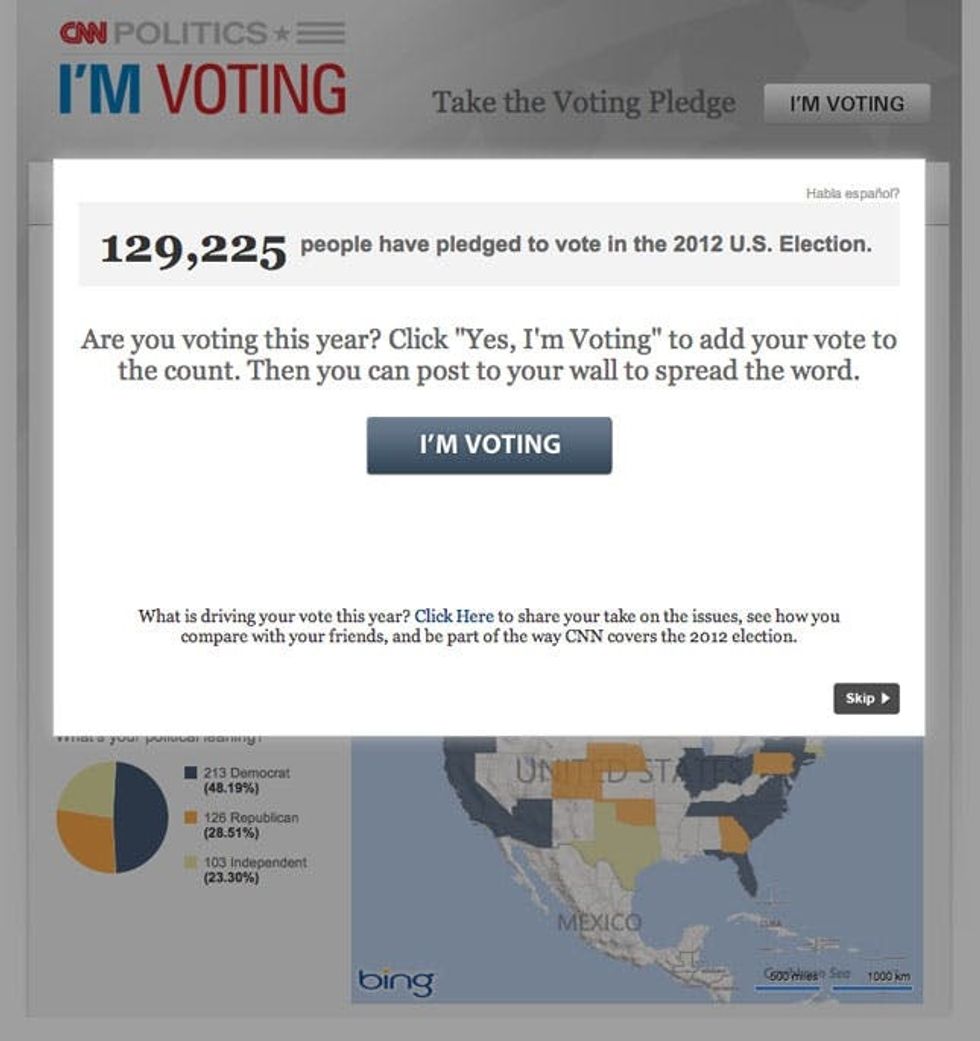Viewport: 980px width, 1041px height.
Task: Click the CNN logo in the header
Action: click(x=83, y=33)
